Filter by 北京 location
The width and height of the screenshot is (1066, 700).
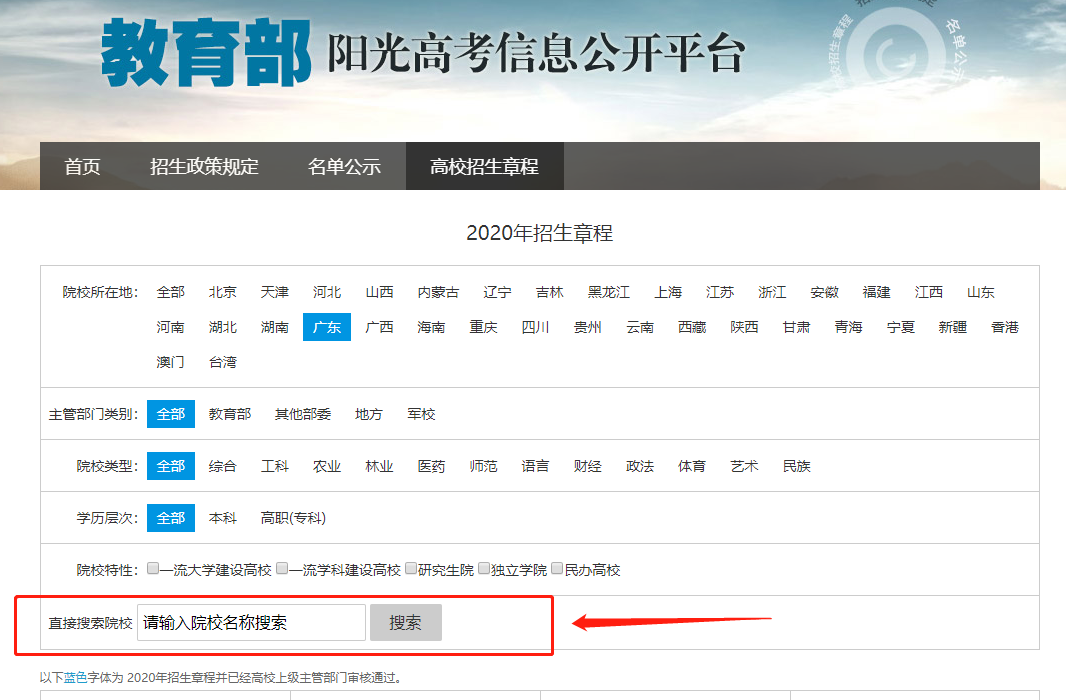pyautogui.click(x=222, y=292)
